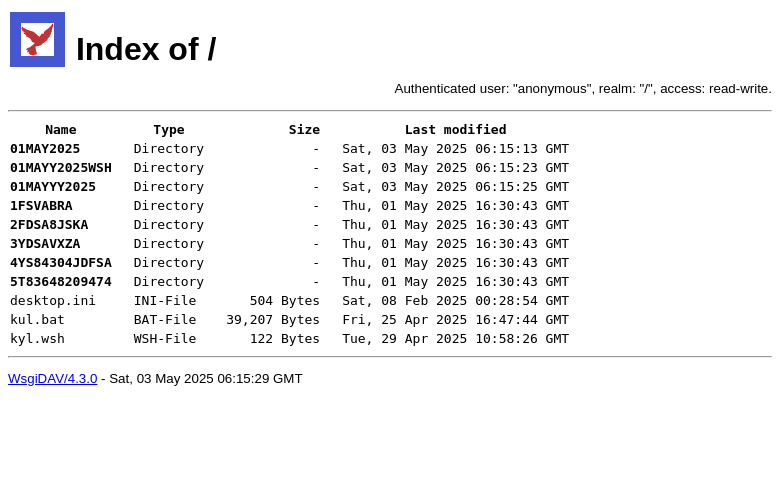Click the date Sat, 03 May 2025 06:15:23 GMT
The height and width of the screenshot is (493, 780).
point(455,168)
